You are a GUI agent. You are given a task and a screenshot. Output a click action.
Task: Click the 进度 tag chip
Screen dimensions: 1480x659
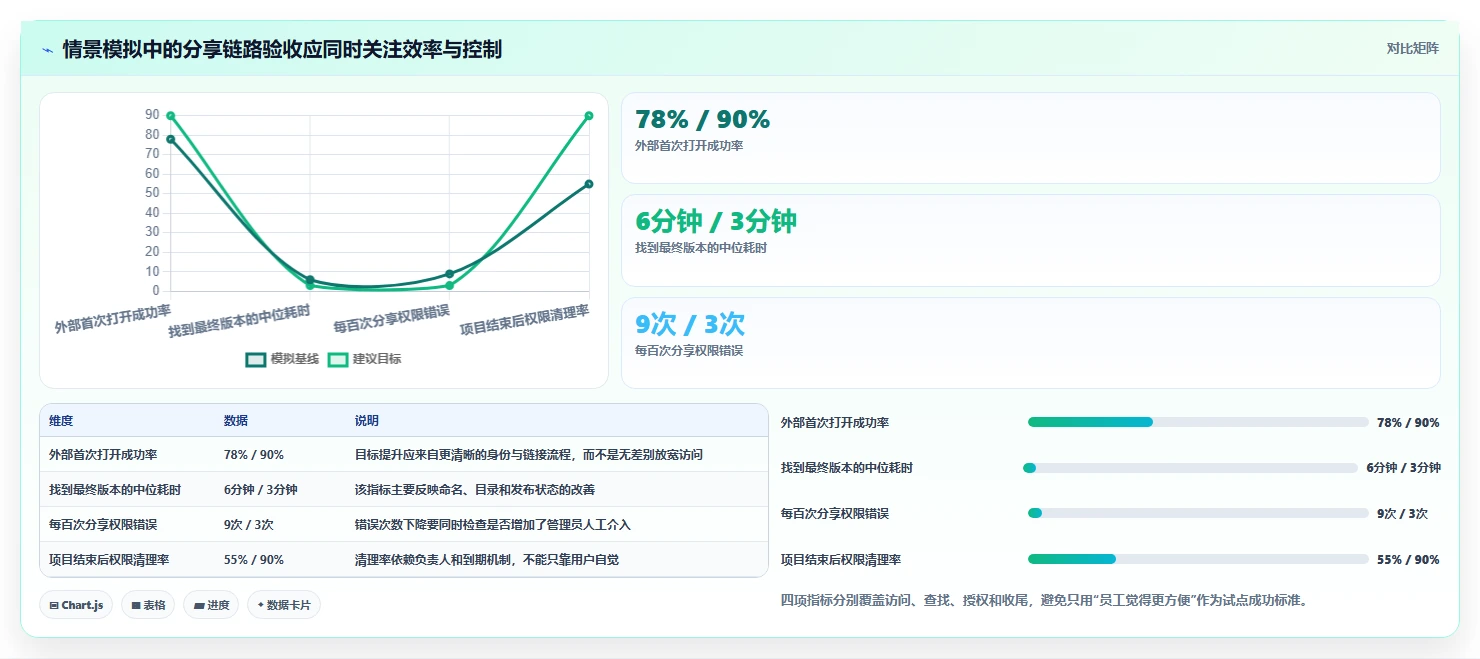[x=211, y=605]
